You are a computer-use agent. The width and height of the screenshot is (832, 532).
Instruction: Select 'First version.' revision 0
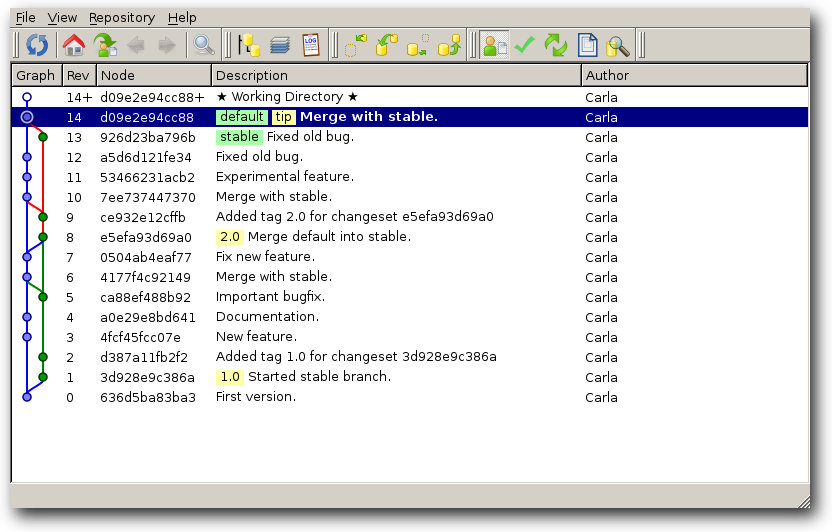(x=410, y=397)
